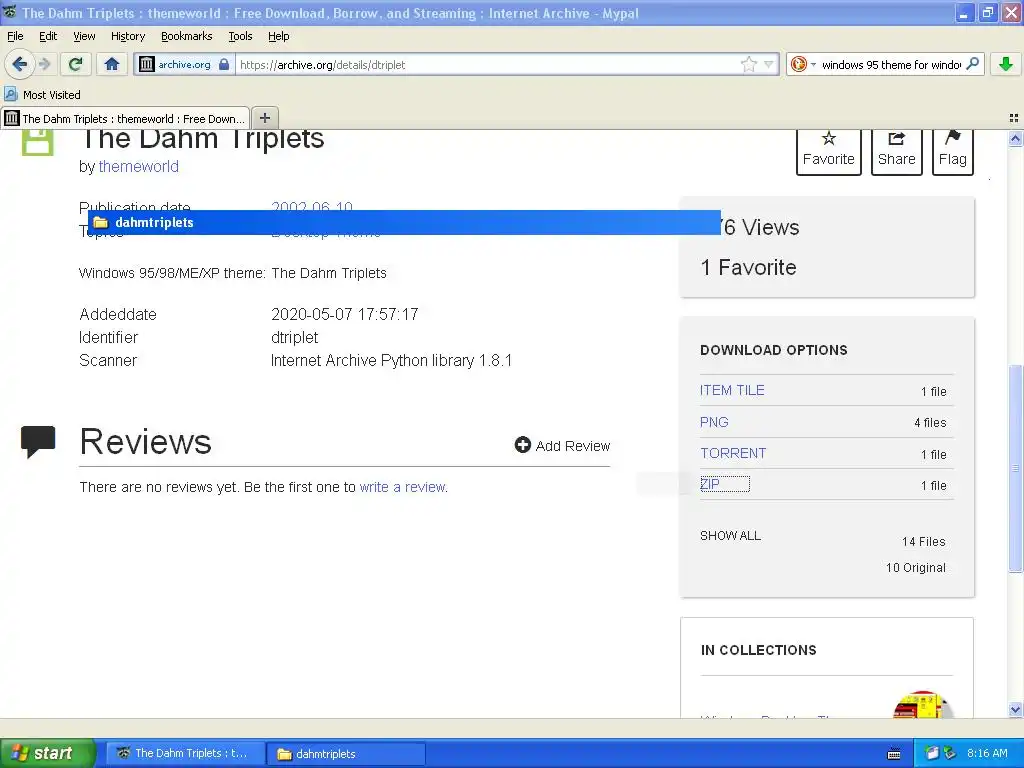This screenshot has width=1024, height=768.
Task: Click the Share button
Action: [896, 150]
